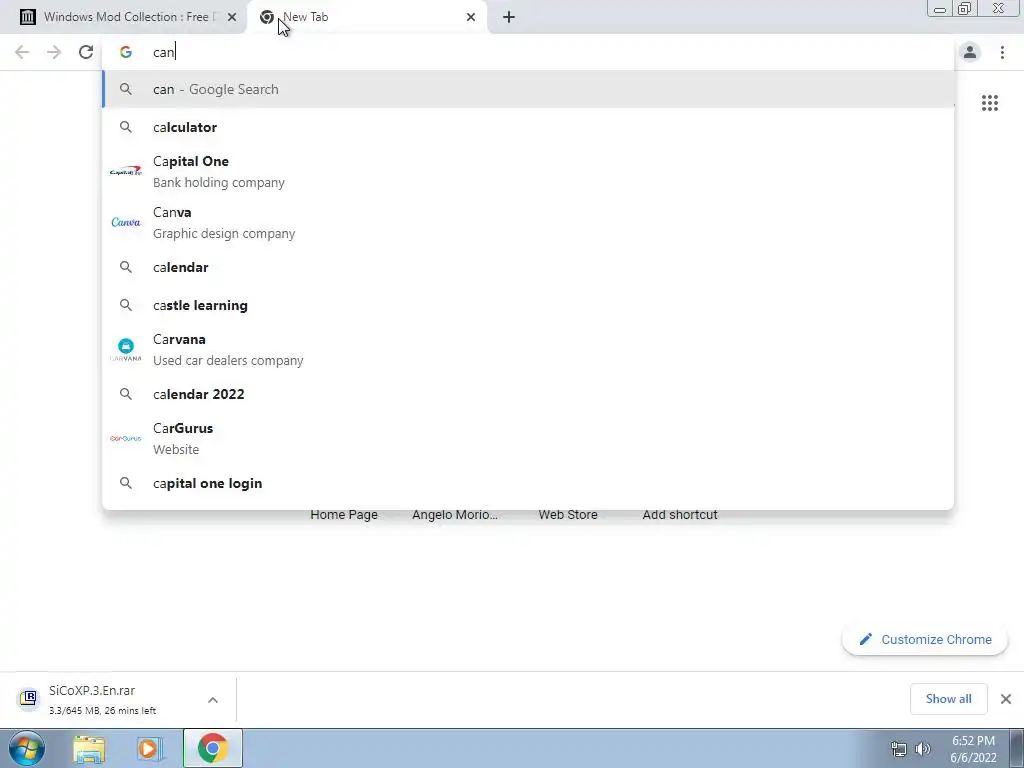The width and height of the screenshot is (1024, 768).
Task: Select the New Tab tab
Action: click(366, 17)
